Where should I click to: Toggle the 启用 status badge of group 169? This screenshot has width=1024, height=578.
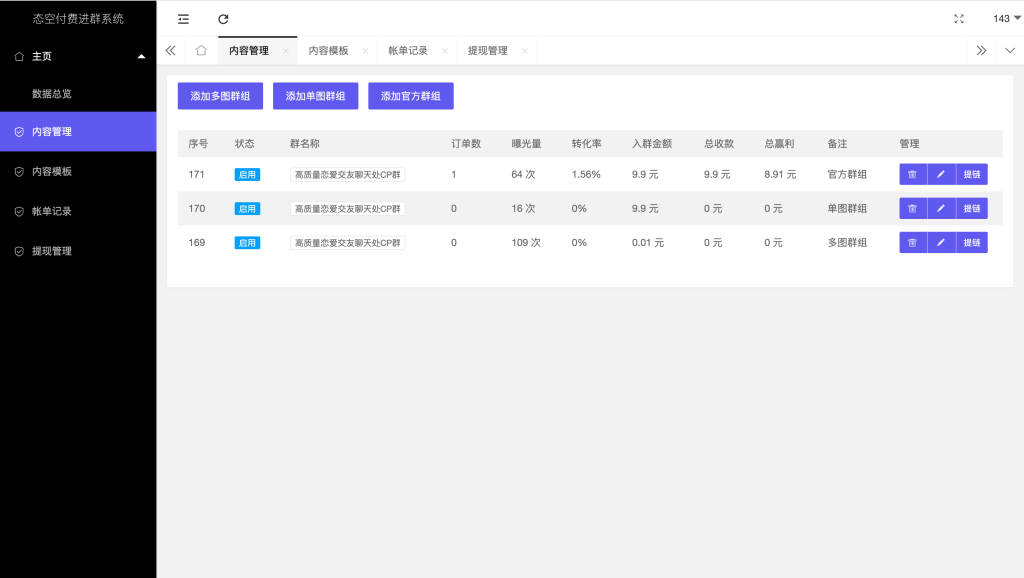pyautogui.click(x=247, y=242)
